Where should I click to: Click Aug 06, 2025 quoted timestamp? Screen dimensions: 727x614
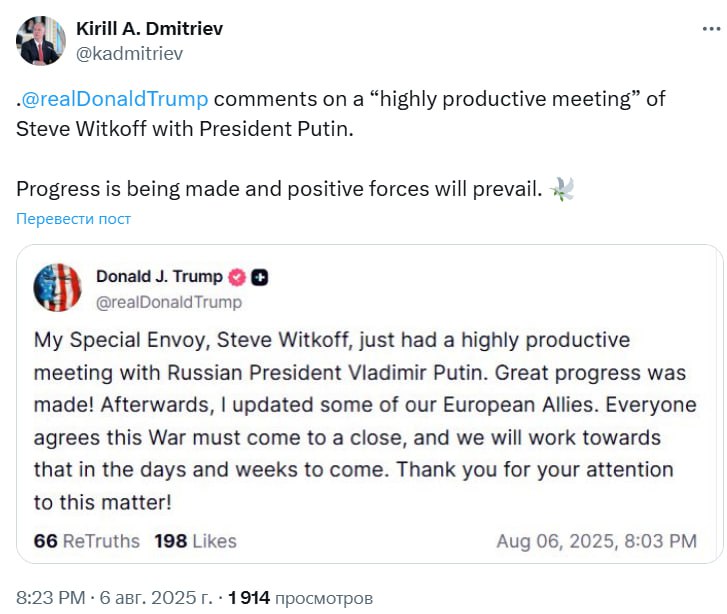click(596, 541)
